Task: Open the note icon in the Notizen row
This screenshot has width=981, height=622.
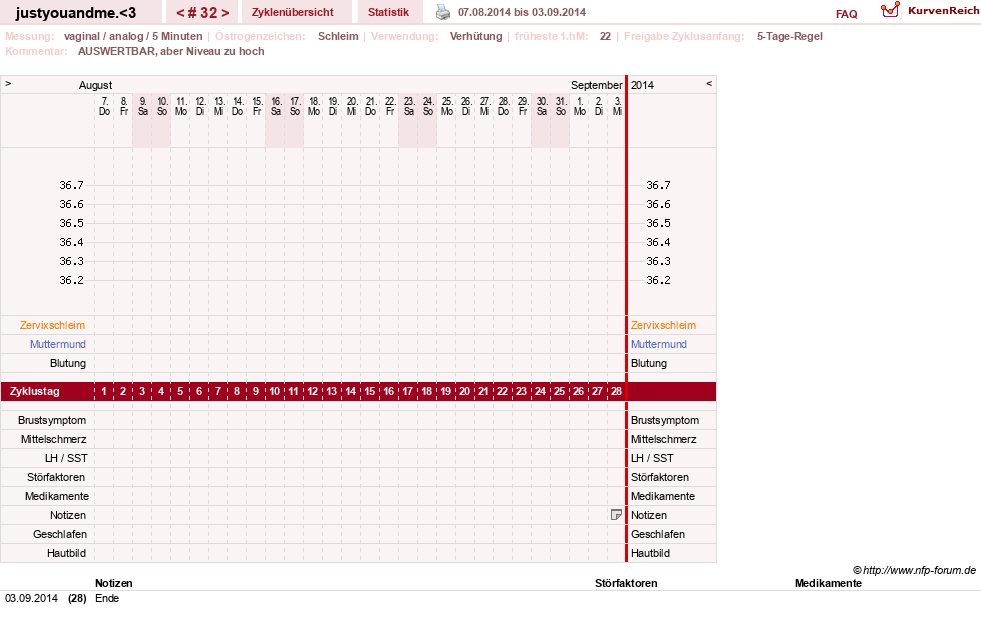Action: point(616,514)
